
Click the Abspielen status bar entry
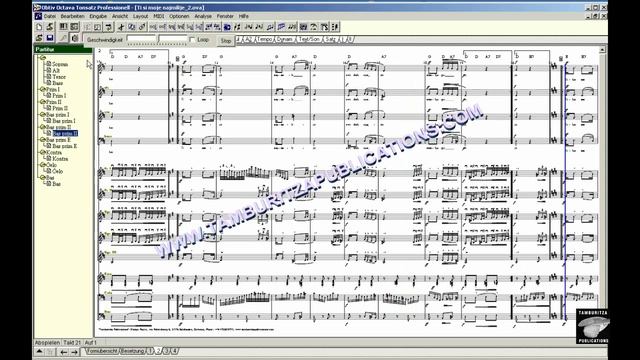coord(47,342)
